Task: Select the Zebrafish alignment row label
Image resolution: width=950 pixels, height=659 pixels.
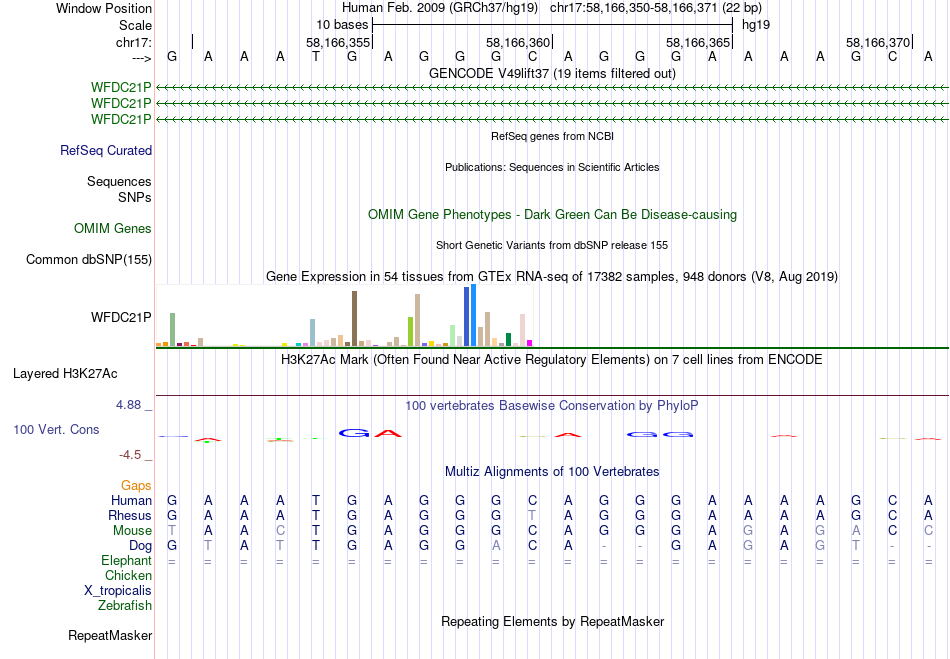Action: click(125, 605)
